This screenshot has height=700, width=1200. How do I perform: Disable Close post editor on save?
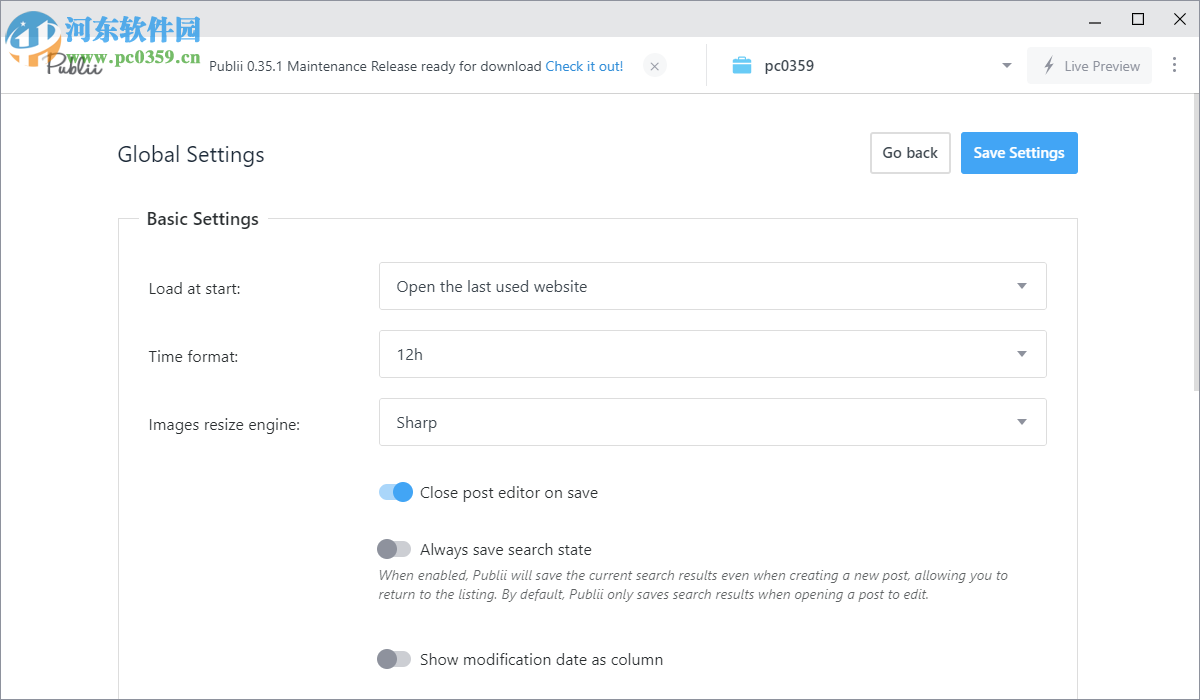pos(395,492)
